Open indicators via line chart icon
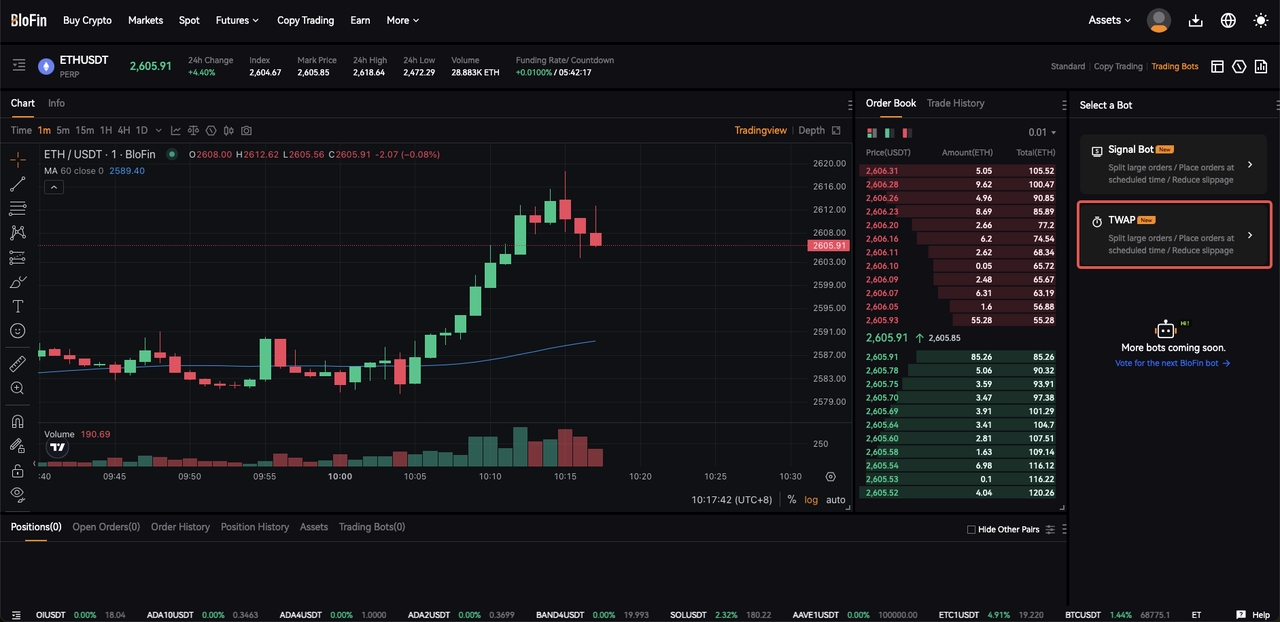The height and width of the screenshot is (622, 1280). pyautogui.click(x=176, y=130)
